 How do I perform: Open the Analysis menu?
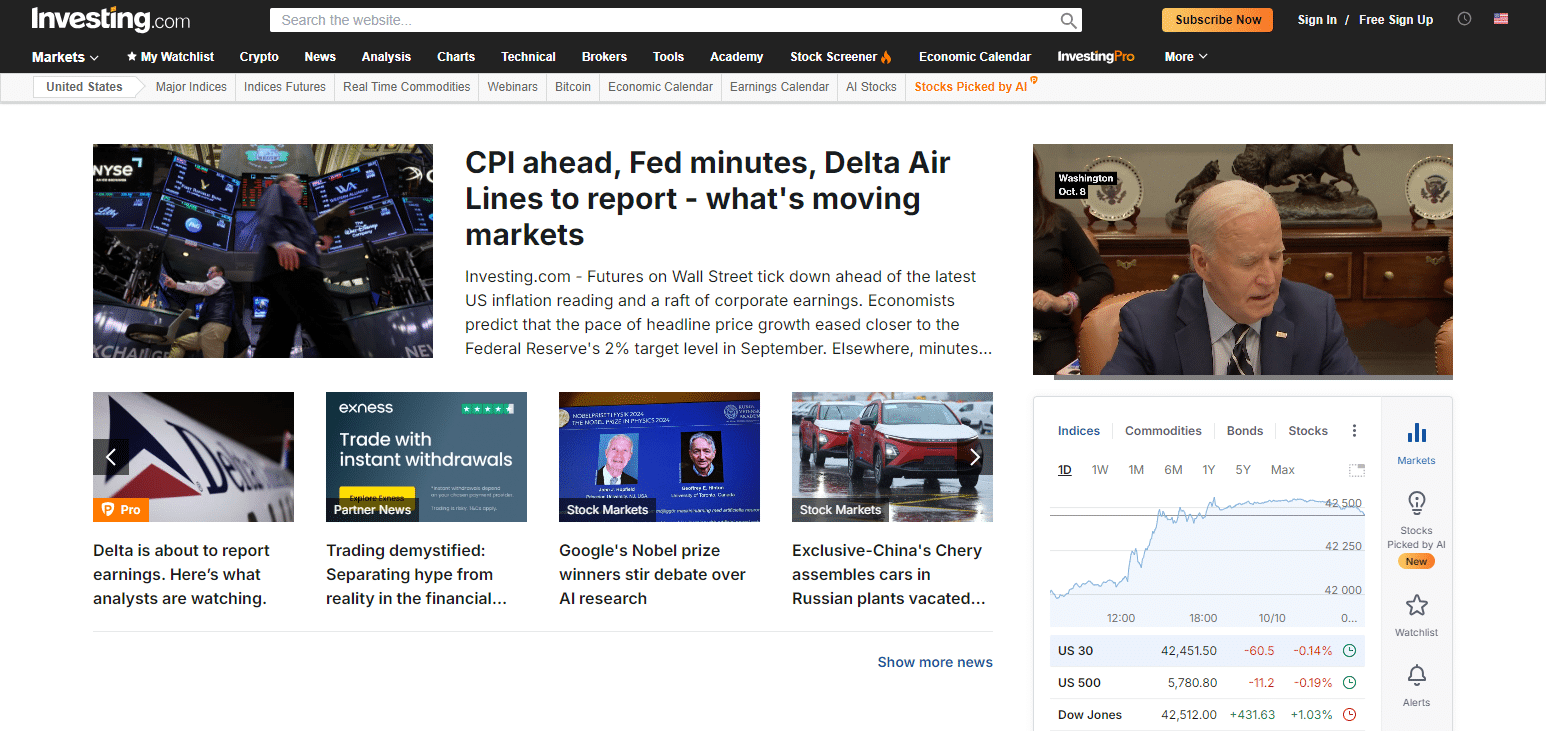386,57
